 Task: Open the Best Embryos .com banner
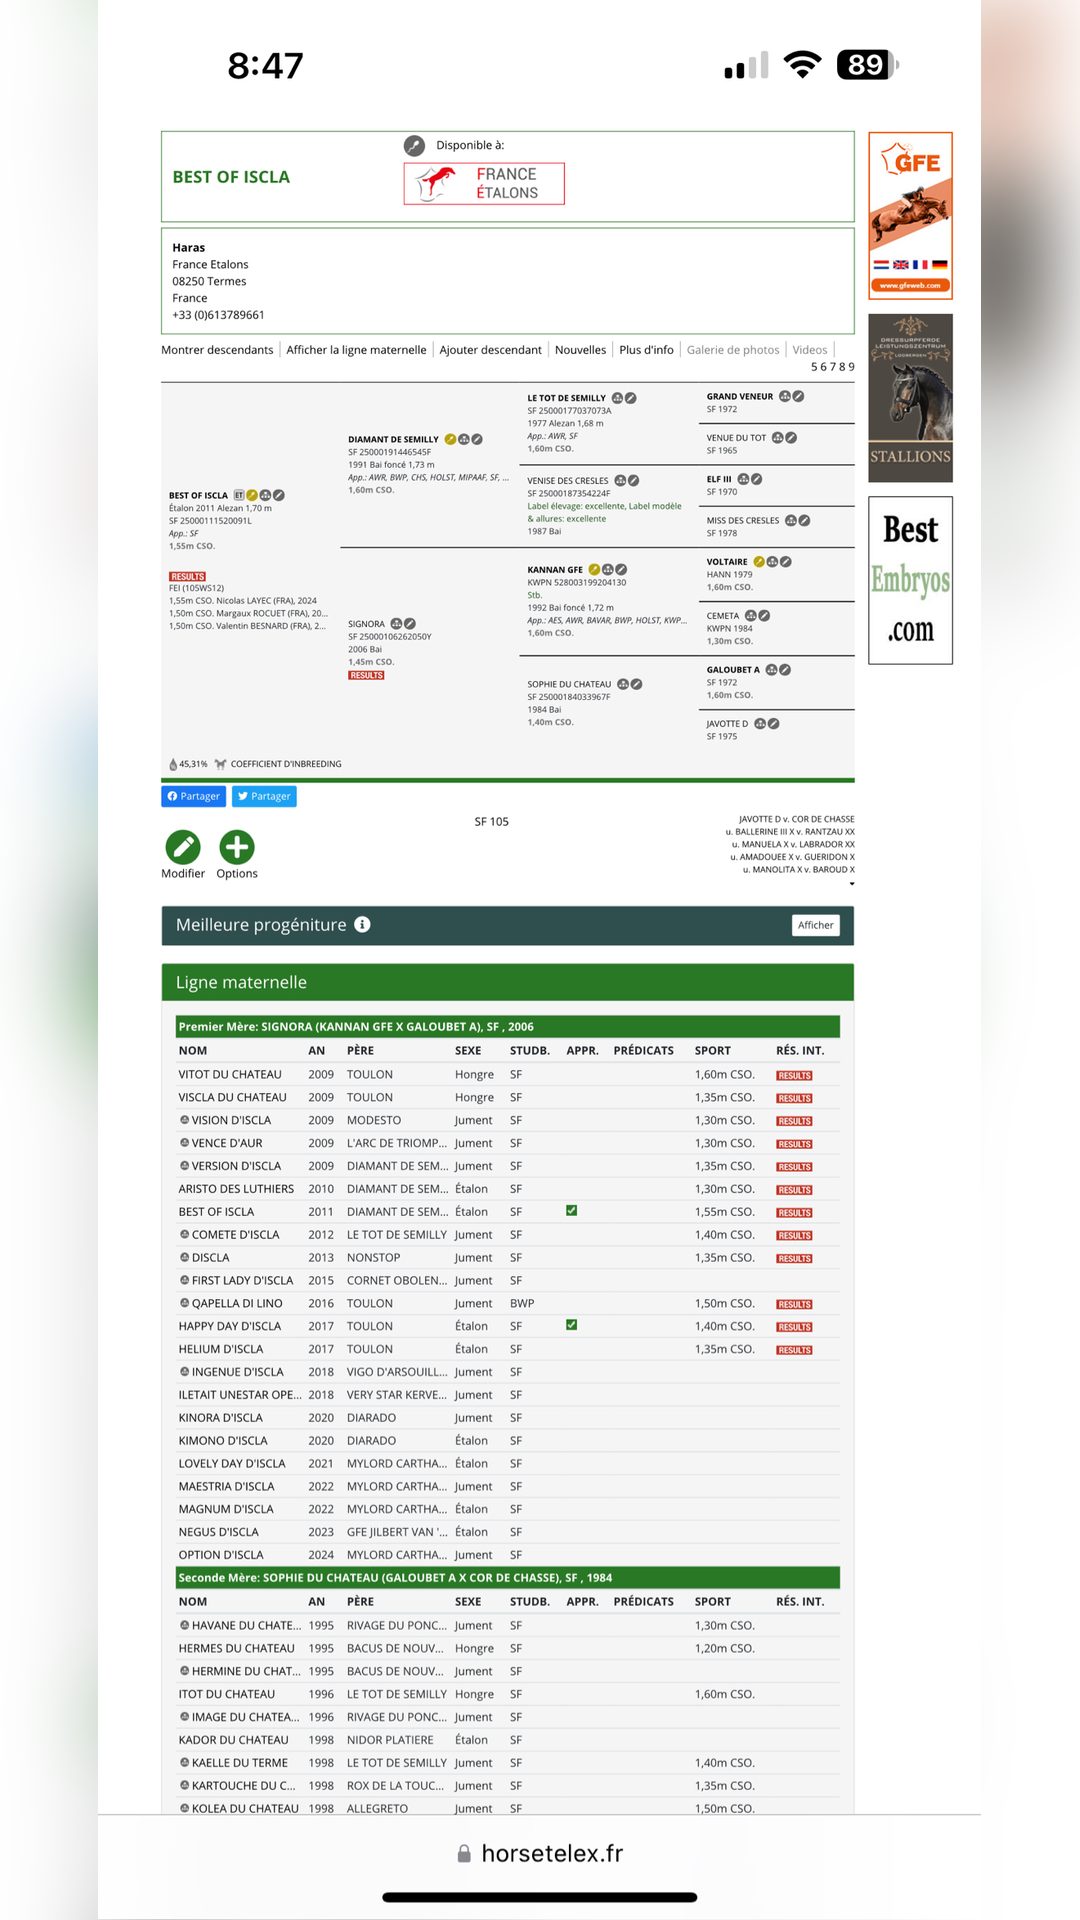tap(910, 580)
